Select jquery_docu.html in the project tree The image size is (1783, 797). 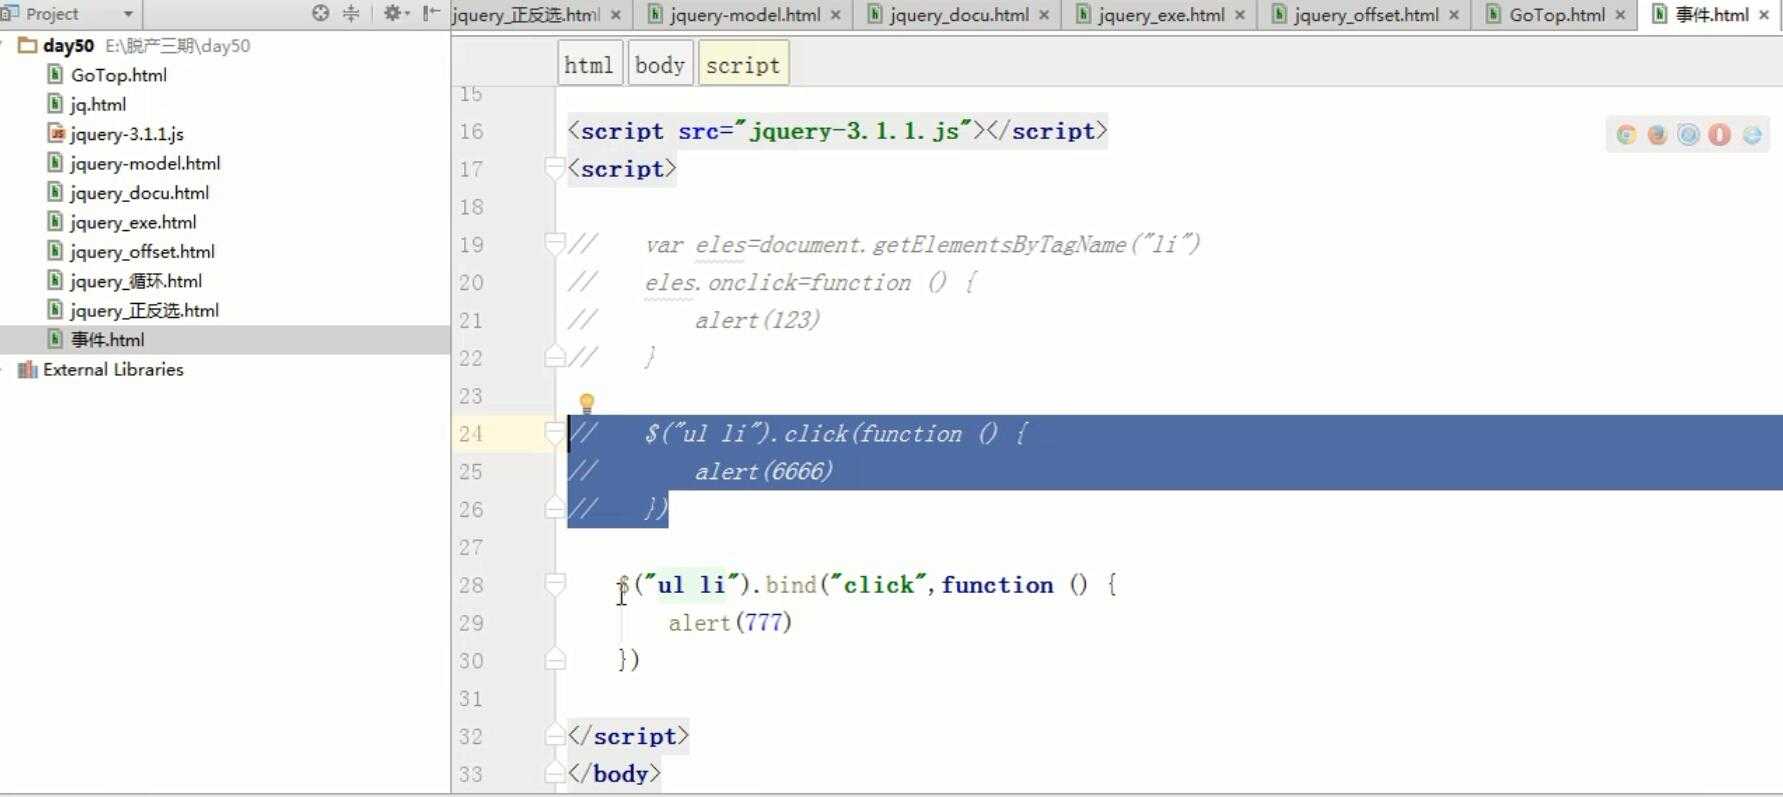(x=139, y=193)
